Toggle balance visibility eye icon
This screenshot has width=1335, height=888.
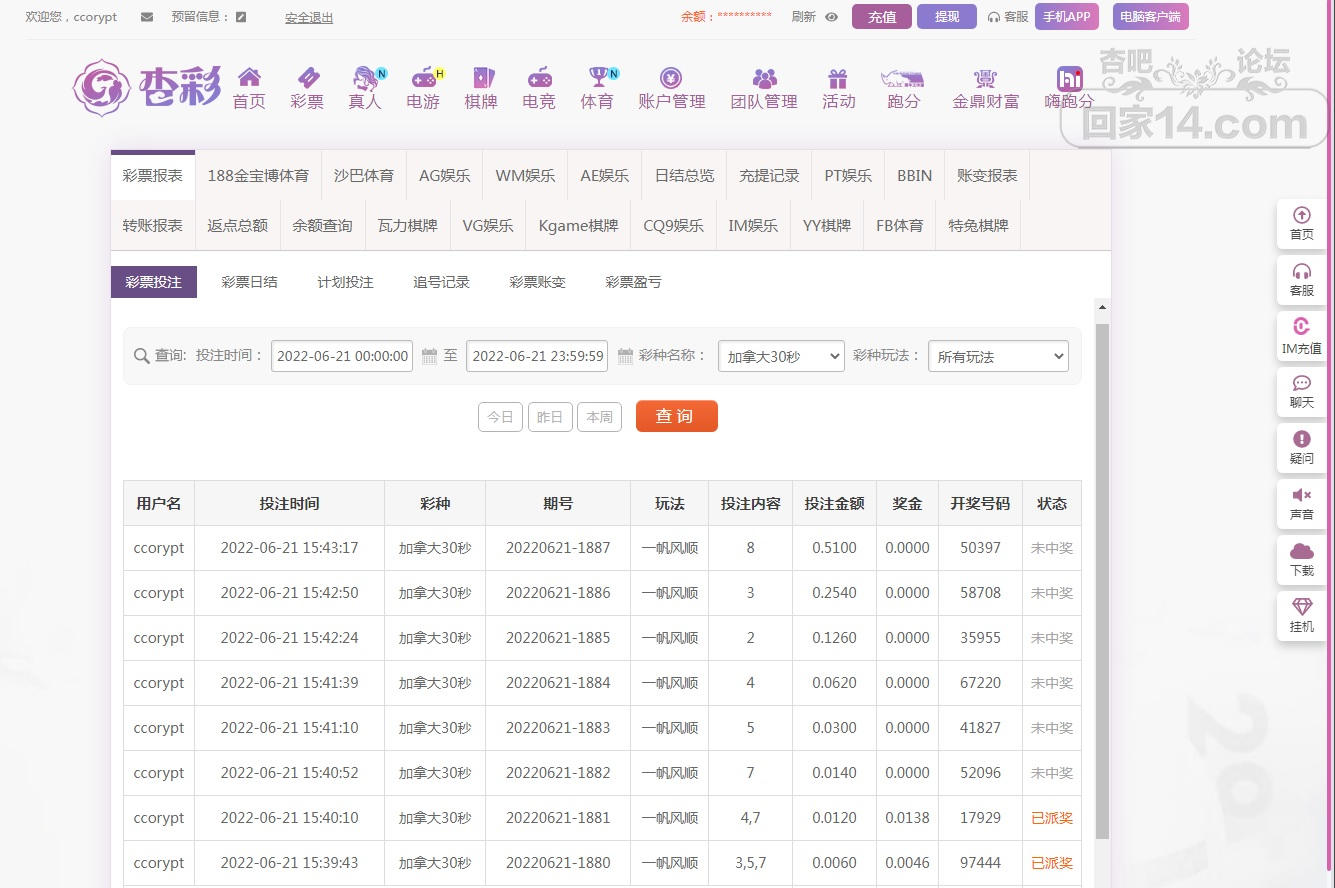pyautogui.click(x=831, y=17)
